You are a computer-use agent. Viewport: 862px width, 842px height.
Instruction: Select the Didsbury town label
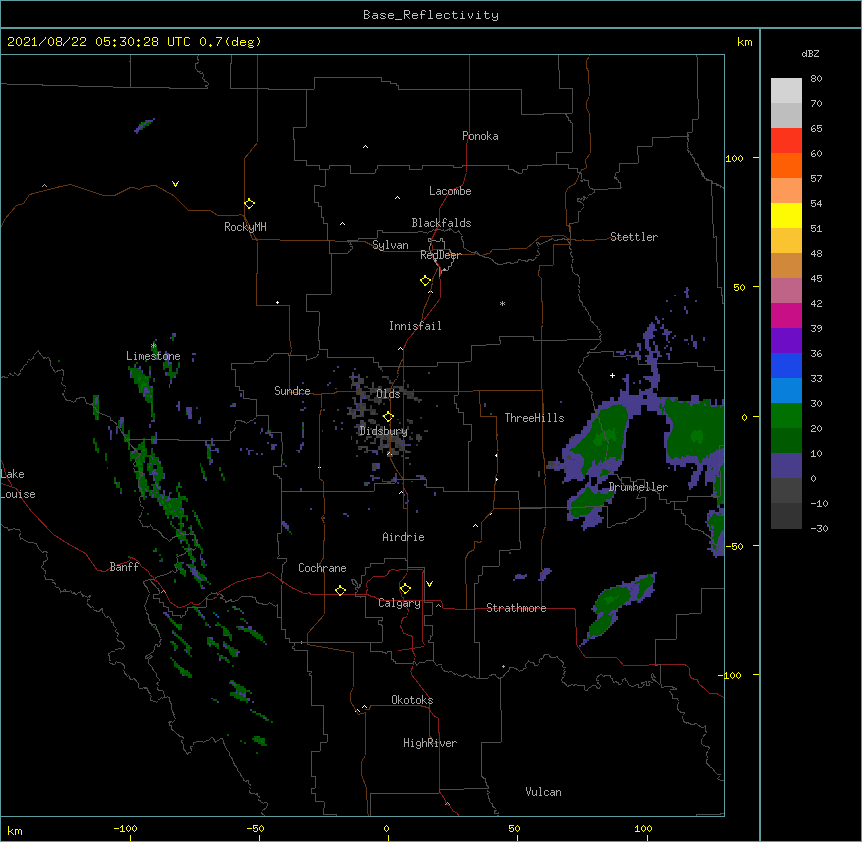[x=384, y=431]
